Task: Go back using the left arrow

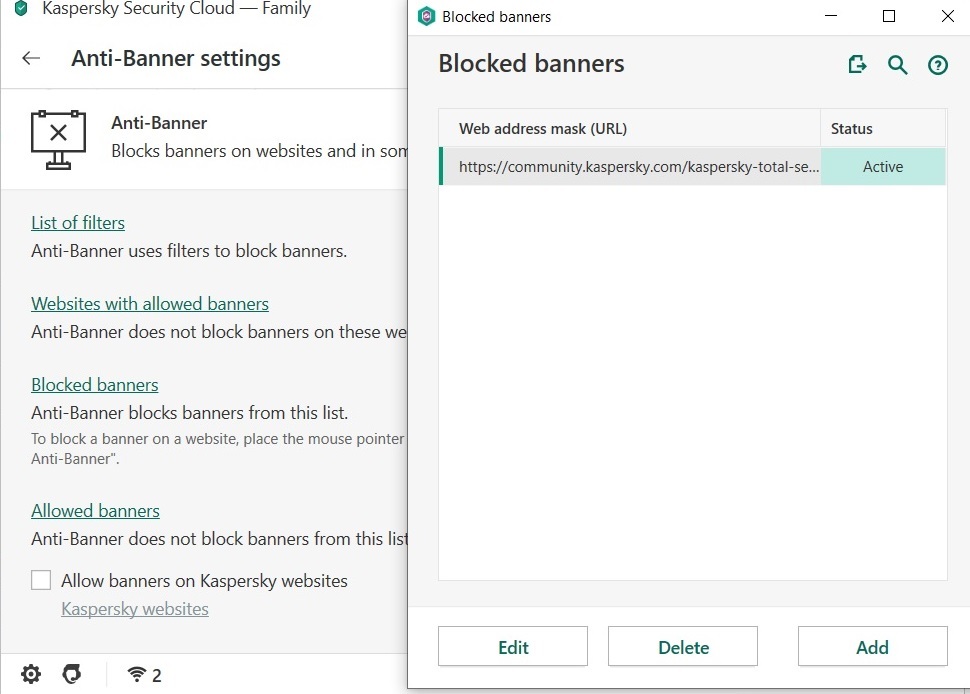Action: [31, 58]
